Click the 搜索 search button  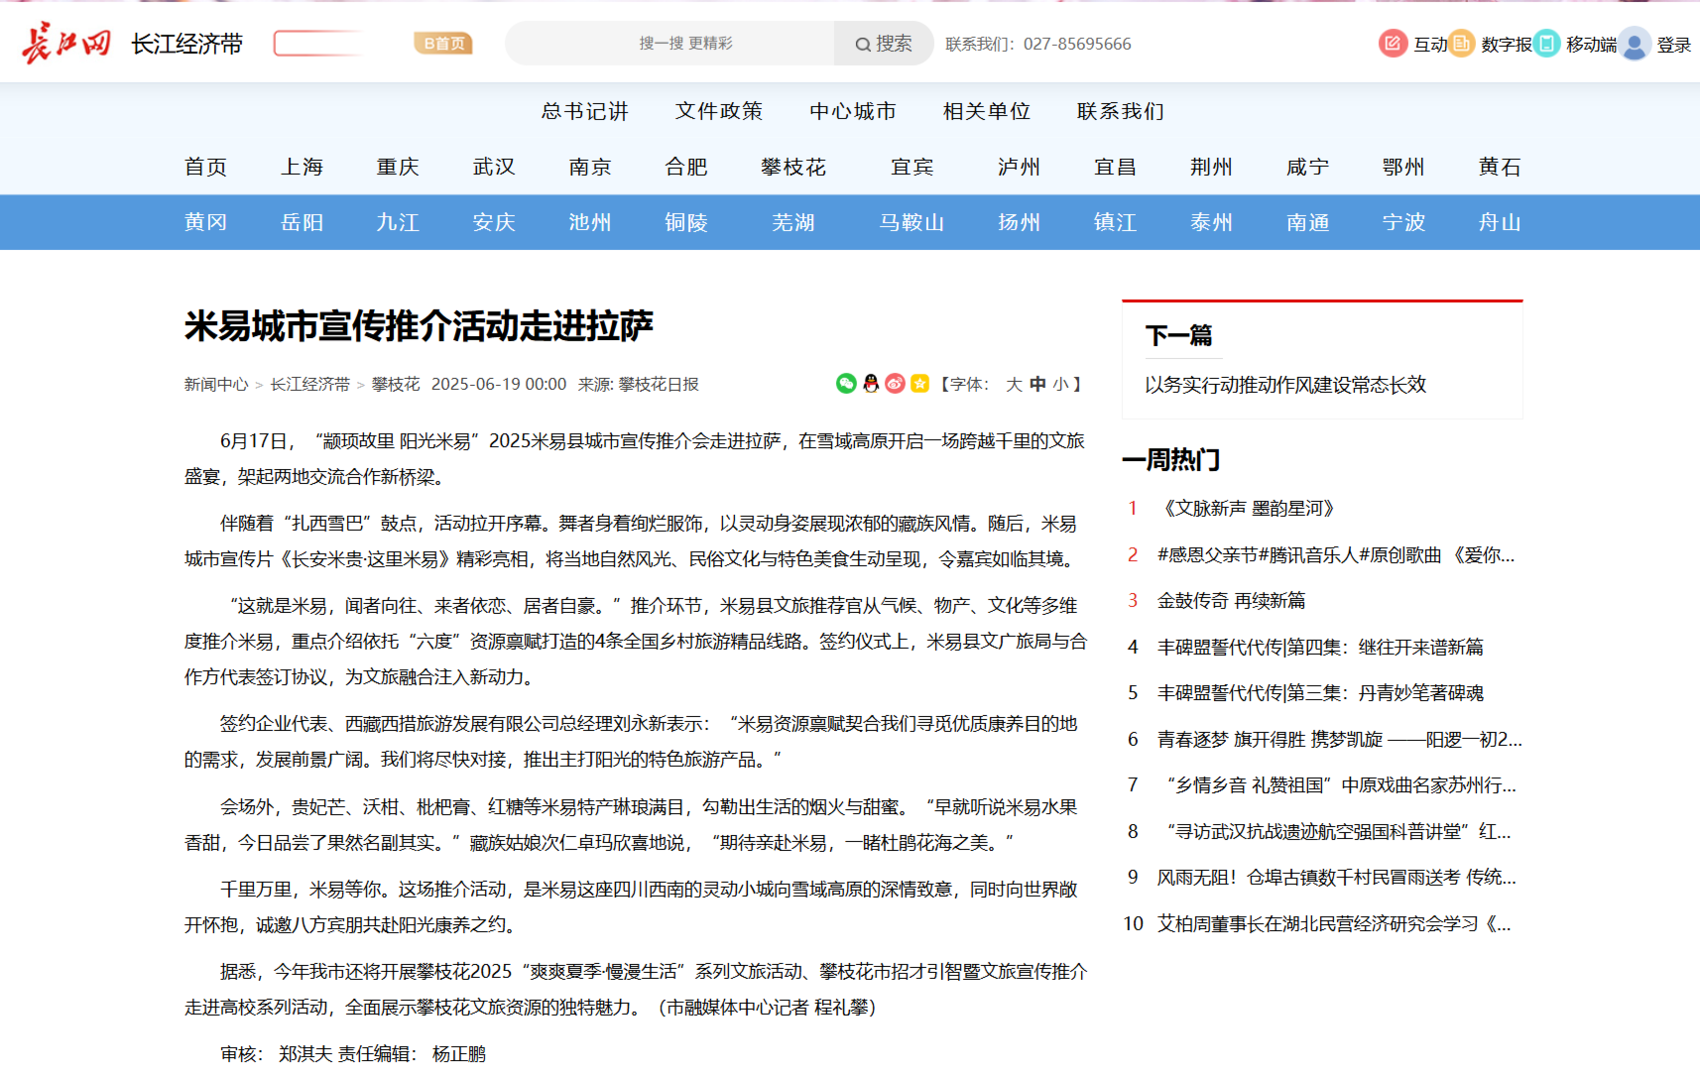(883, 44)
